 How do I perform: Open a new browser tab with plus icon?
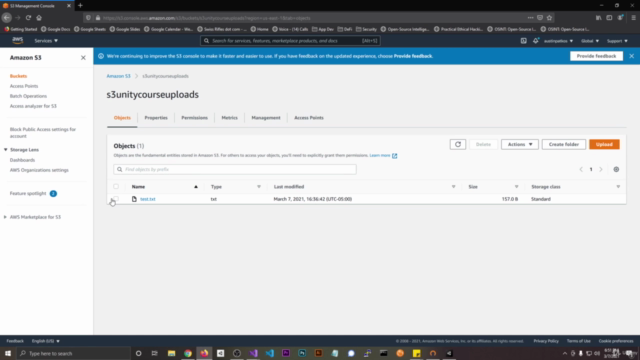80,6
